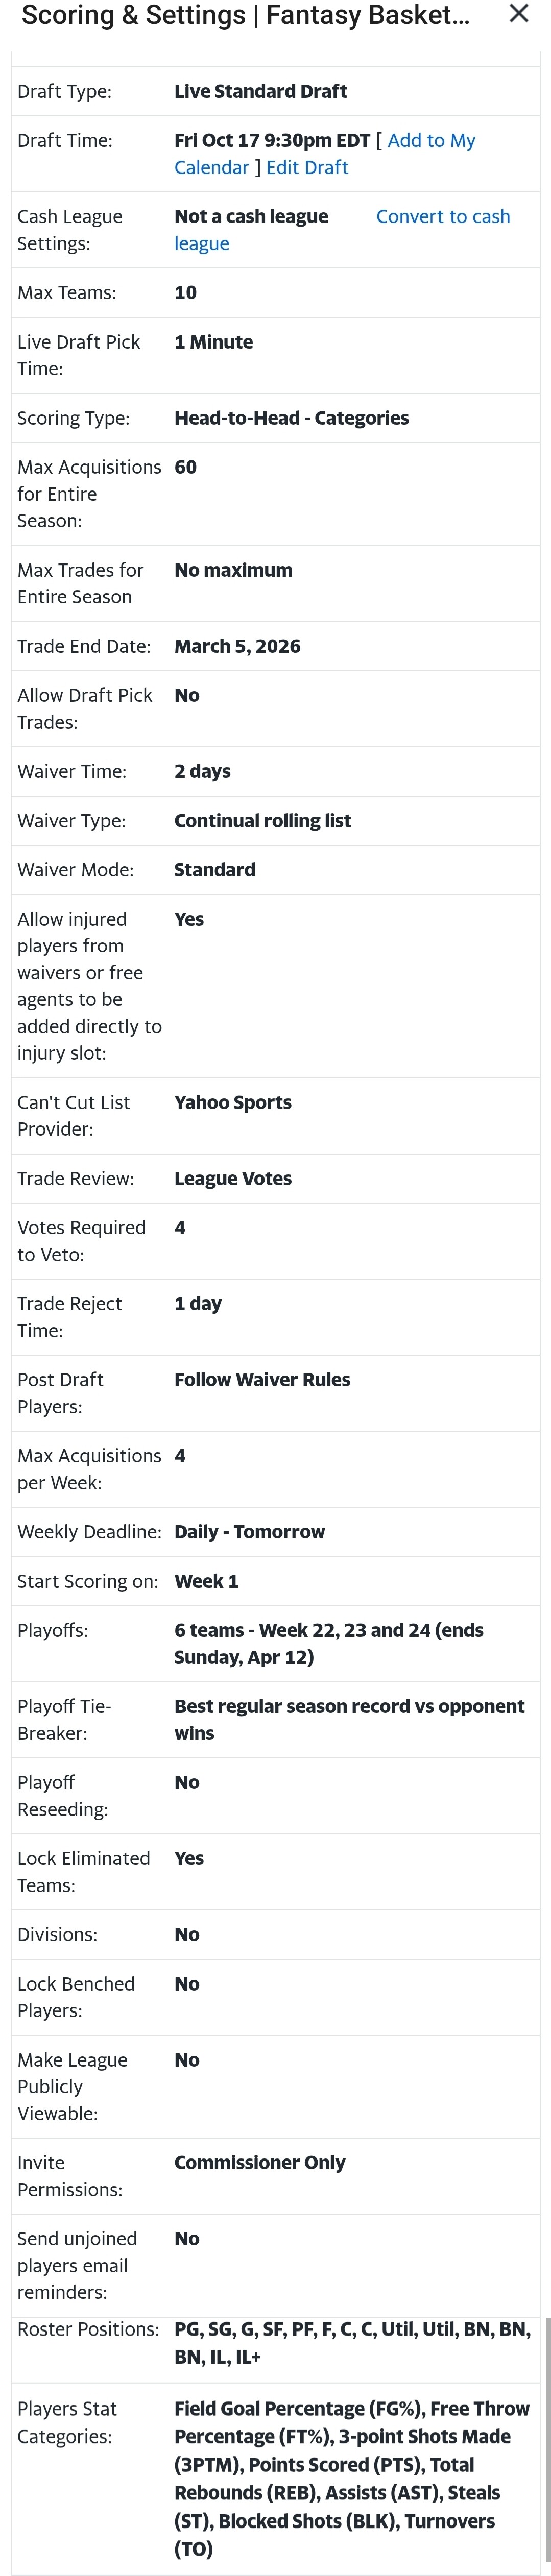Viewport: 551px width, 2576px height.
Task: Open the Add to My Calendar link
Action: 325,154
